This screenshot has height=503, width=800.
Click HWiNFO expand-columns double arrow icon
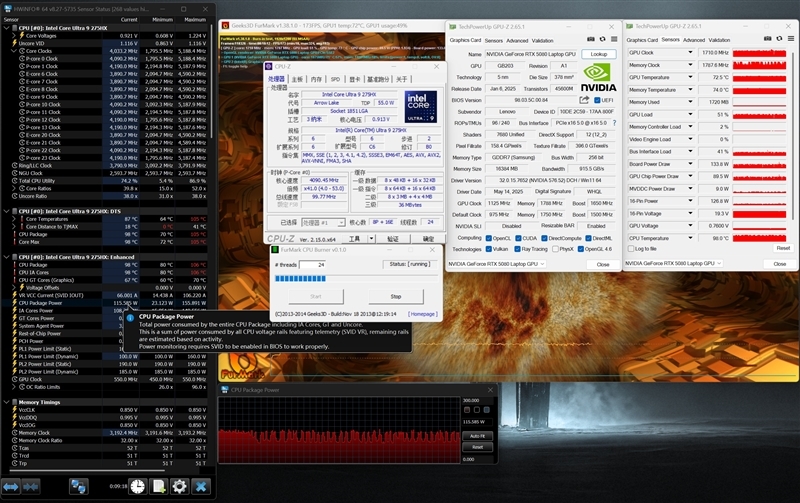pos(11,487)
